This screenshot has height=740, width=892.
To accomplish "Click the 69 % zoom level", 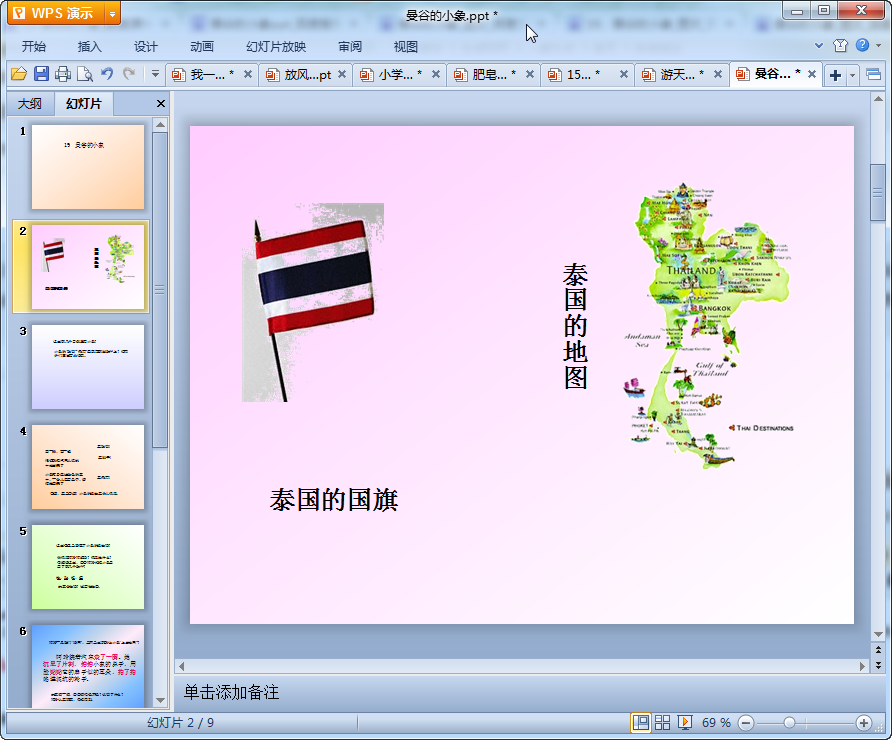I will coord(716,723).
